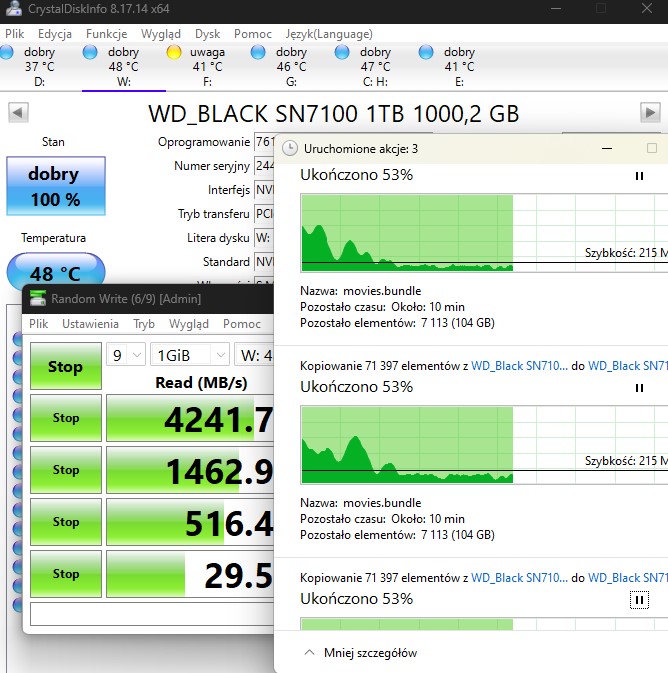This screenshot has width=668, height=673.
Task: Click the previous disk arrow left of WD_BLACK
Action: [x=18, y=113]
